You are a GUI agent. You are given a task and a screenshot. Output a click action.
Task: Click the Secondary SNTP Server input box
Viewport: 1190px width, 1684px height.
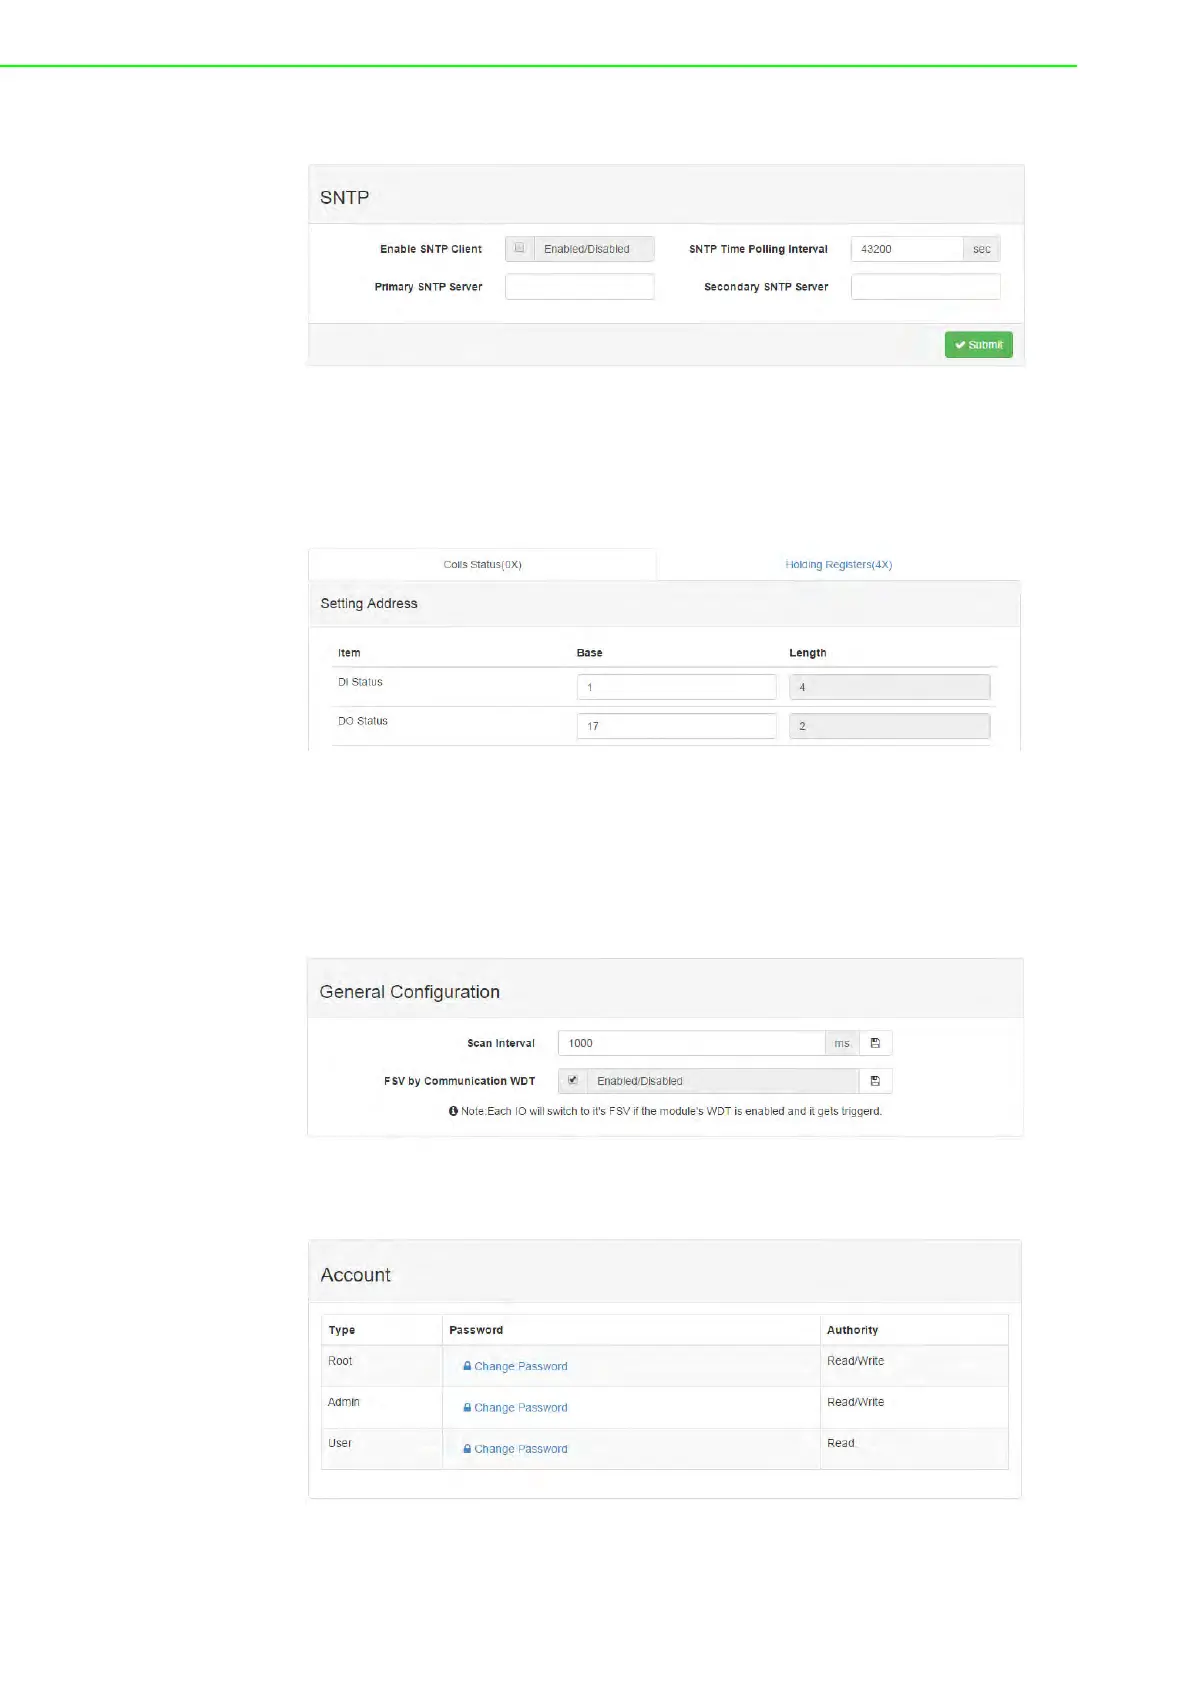925,287
